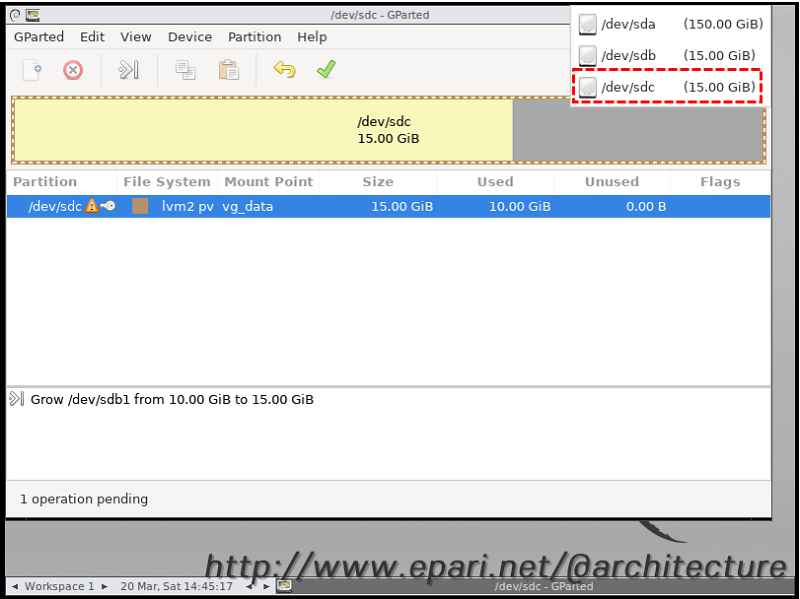Switch to previous workspace with the left arrow
Image resolution: width=800 pixels, height=599 pixels.
[x=15, y=586]
